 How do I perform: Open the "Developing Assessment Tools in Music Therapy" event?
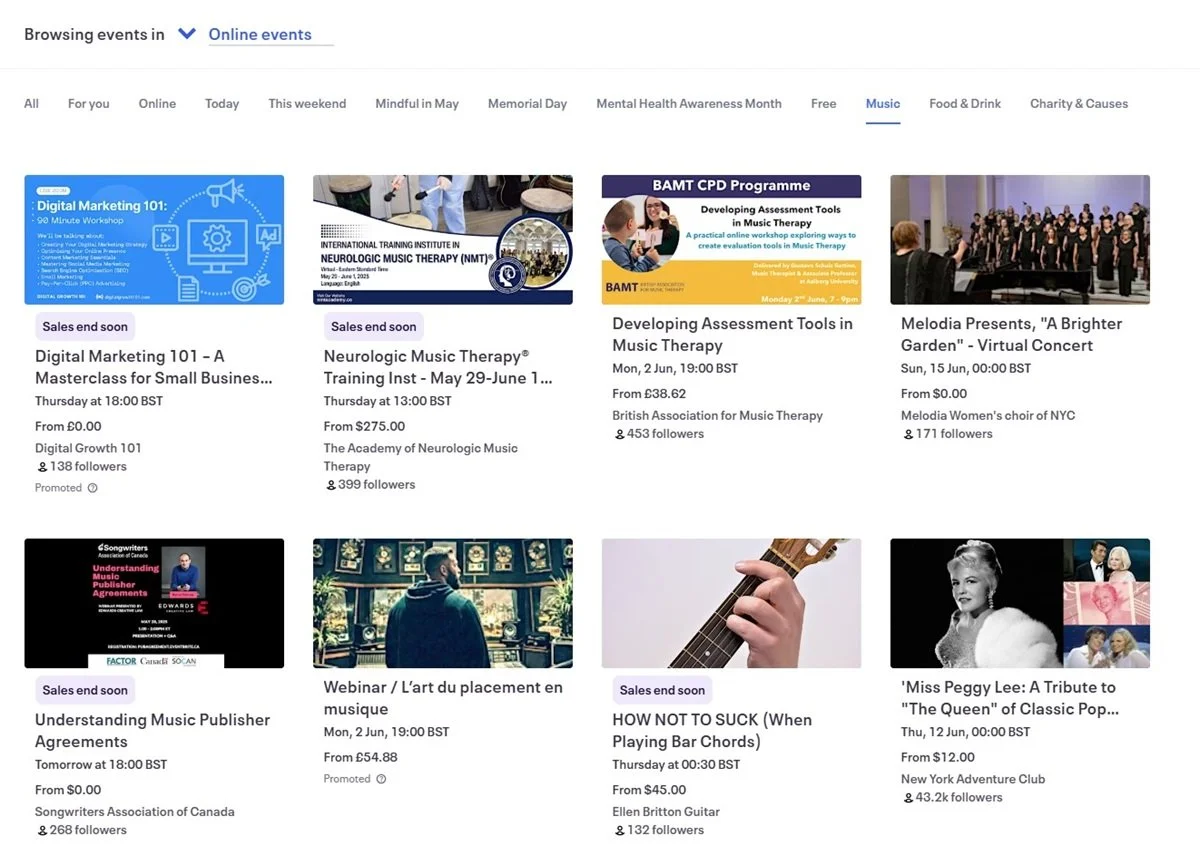click(731, 334)
